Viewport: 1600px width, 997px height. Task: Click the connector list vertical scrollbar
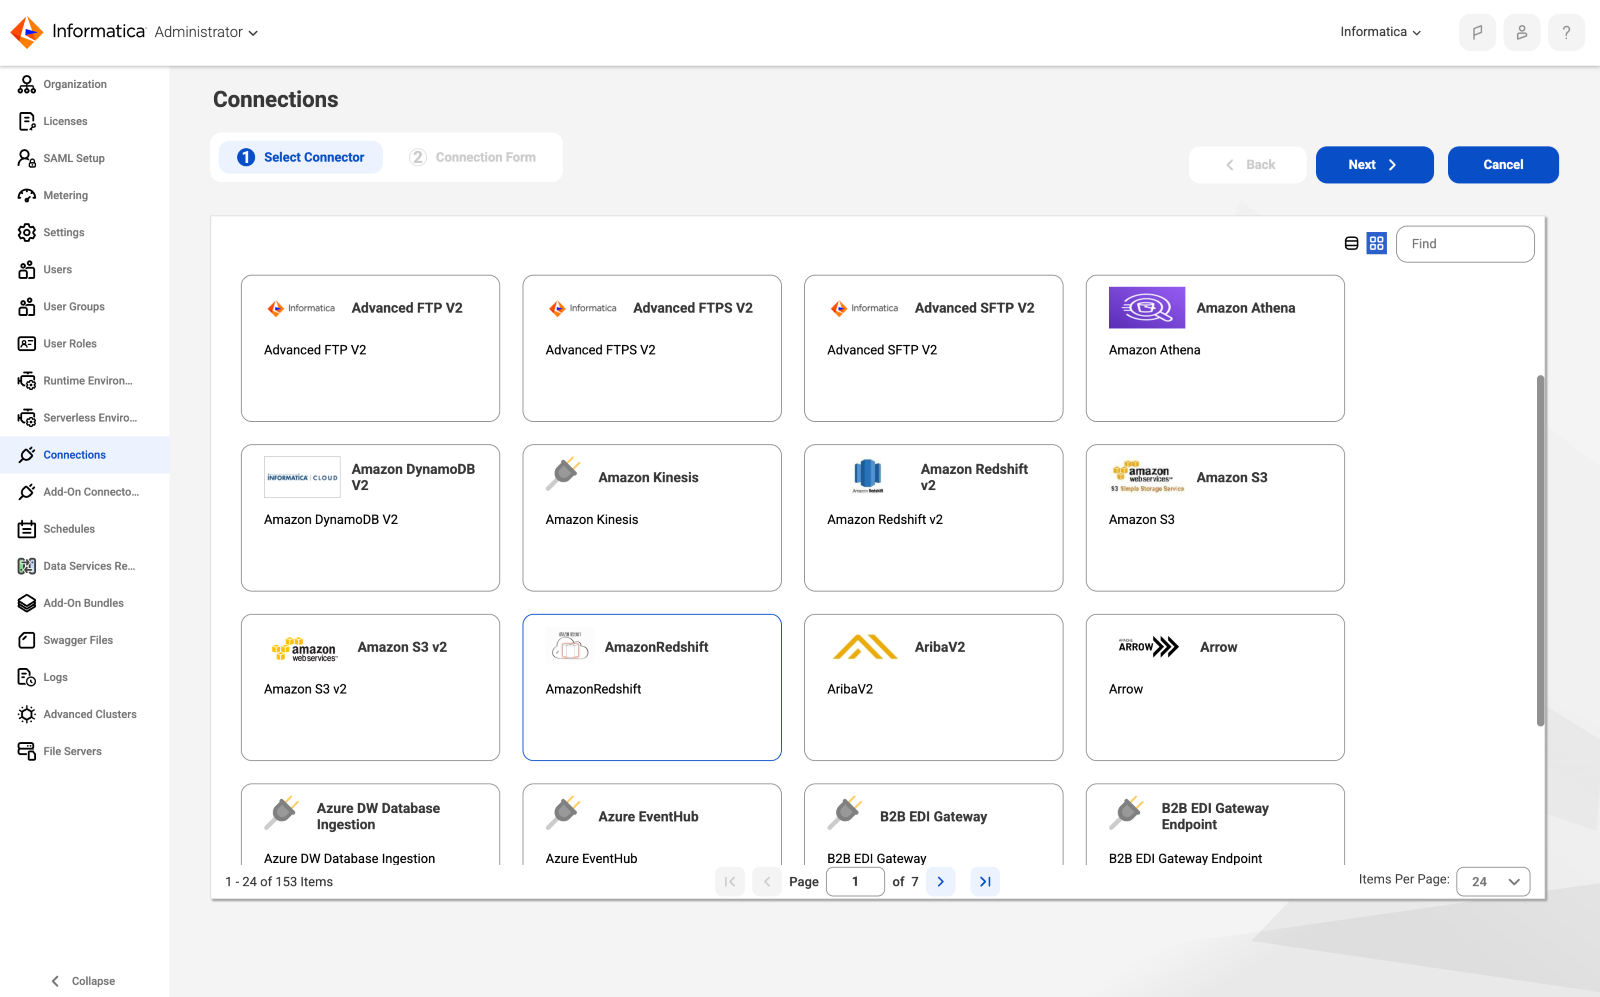(x=1540, y=550)
